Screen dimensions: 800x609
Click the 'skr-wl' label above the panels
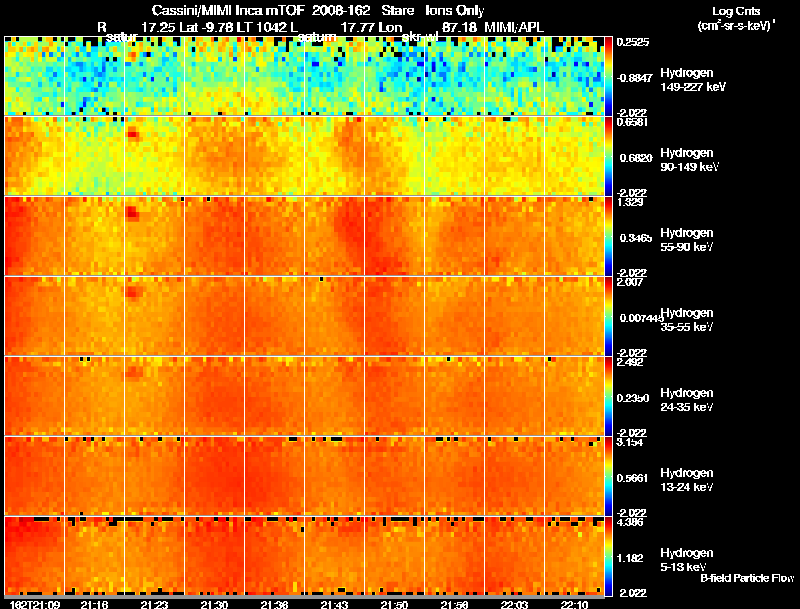pos(420,37)
